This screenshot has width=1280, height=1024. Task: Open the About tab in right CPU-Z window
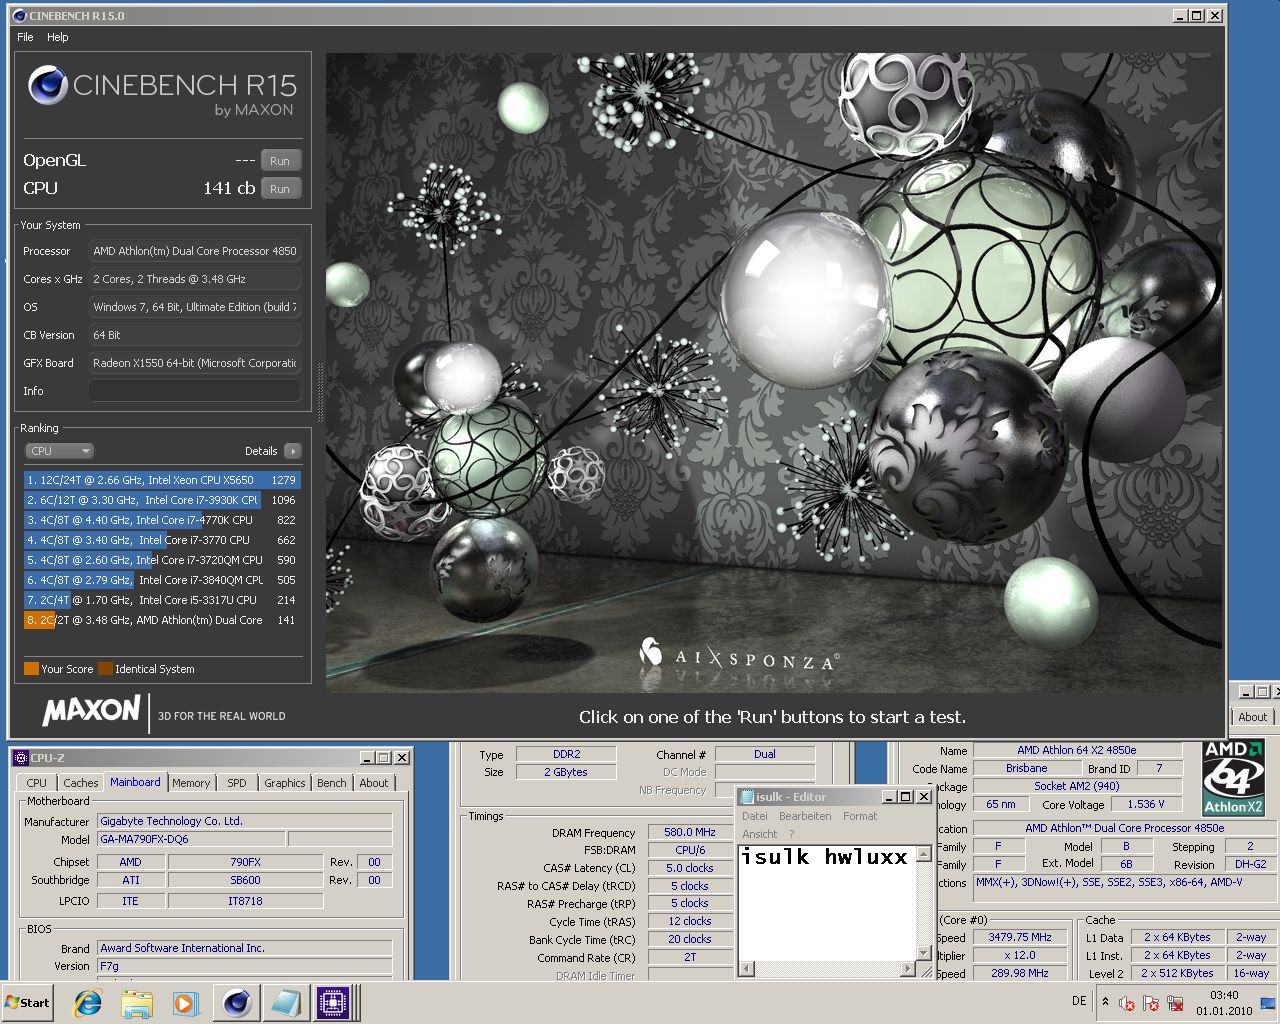(1252, 717)
